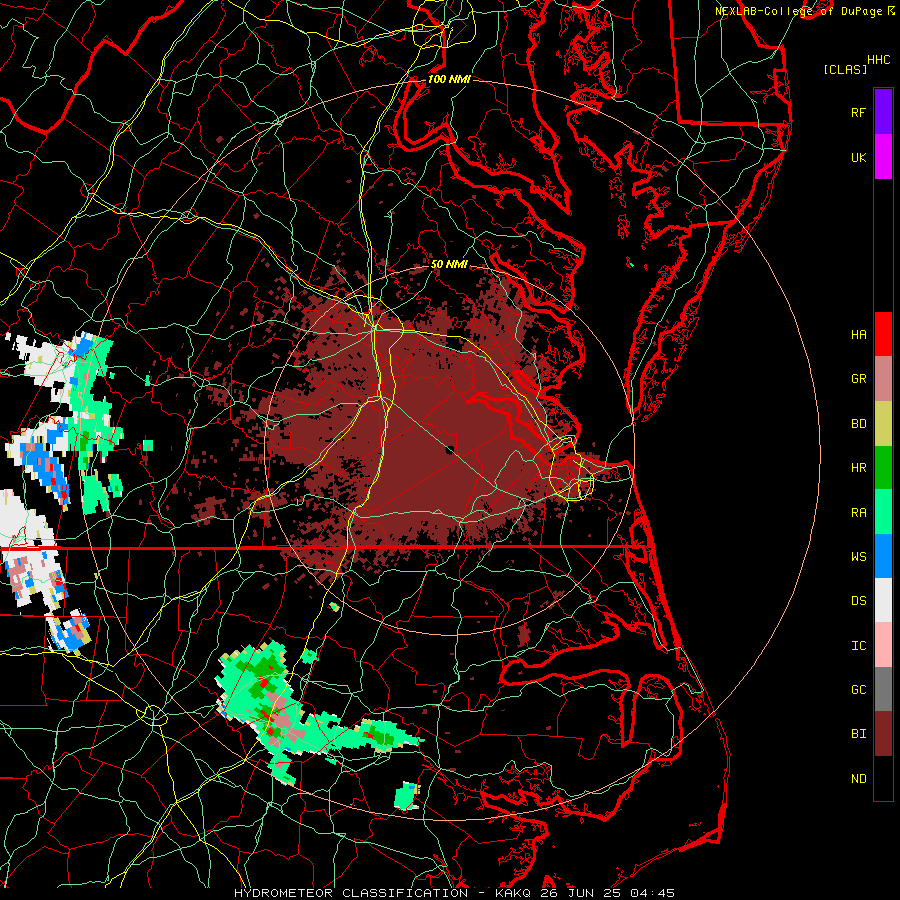The image size is (900, 900).
Task: Click the IC pink legend color swatch
Action: (x=883, y=645)
